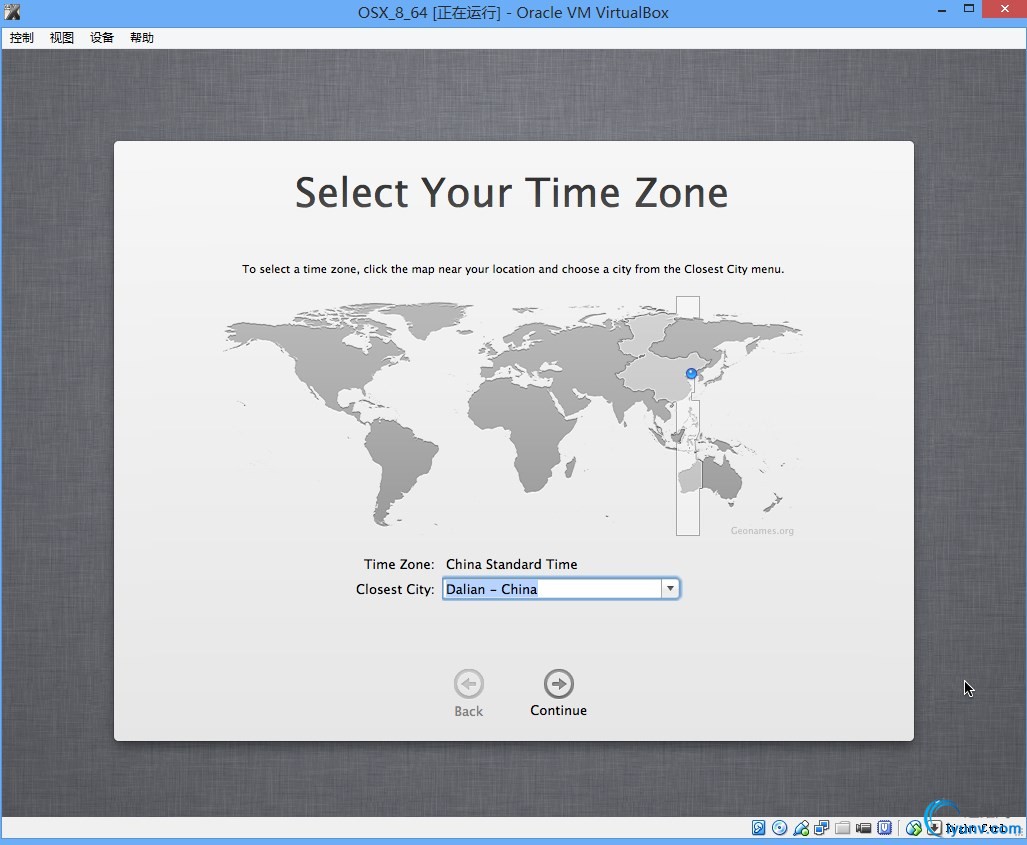Open the 设备 menu

pos(102,38)
